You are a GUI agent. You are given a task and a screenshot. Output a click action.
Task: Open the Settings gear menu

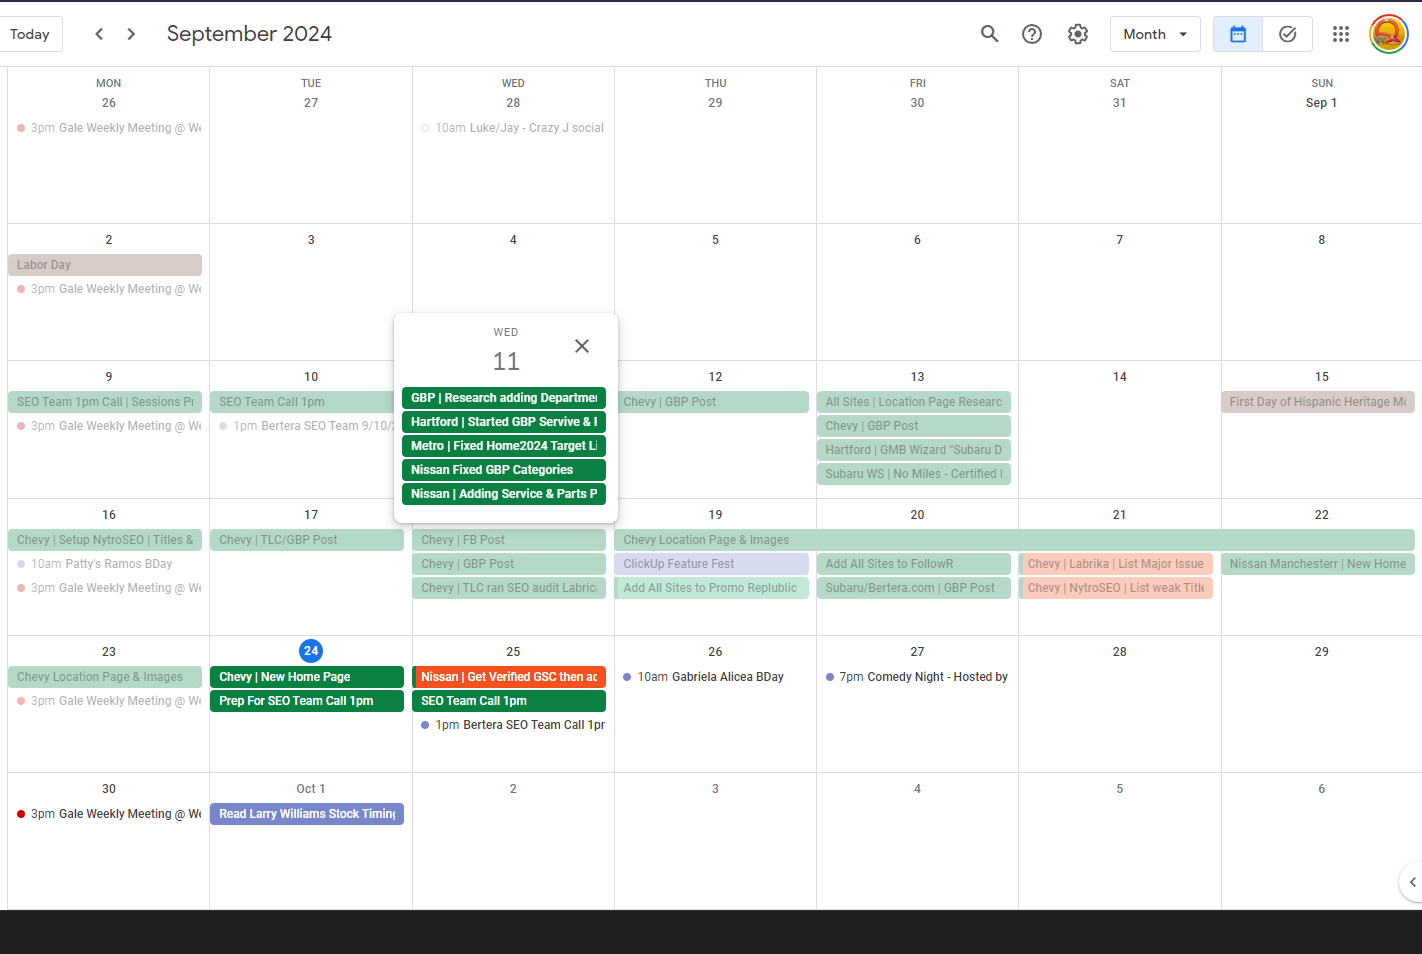pos(1078,34)
